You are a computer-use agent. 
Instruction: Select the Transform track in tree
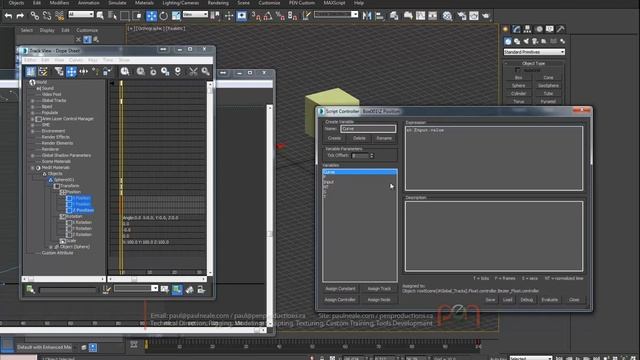point(67,186)
